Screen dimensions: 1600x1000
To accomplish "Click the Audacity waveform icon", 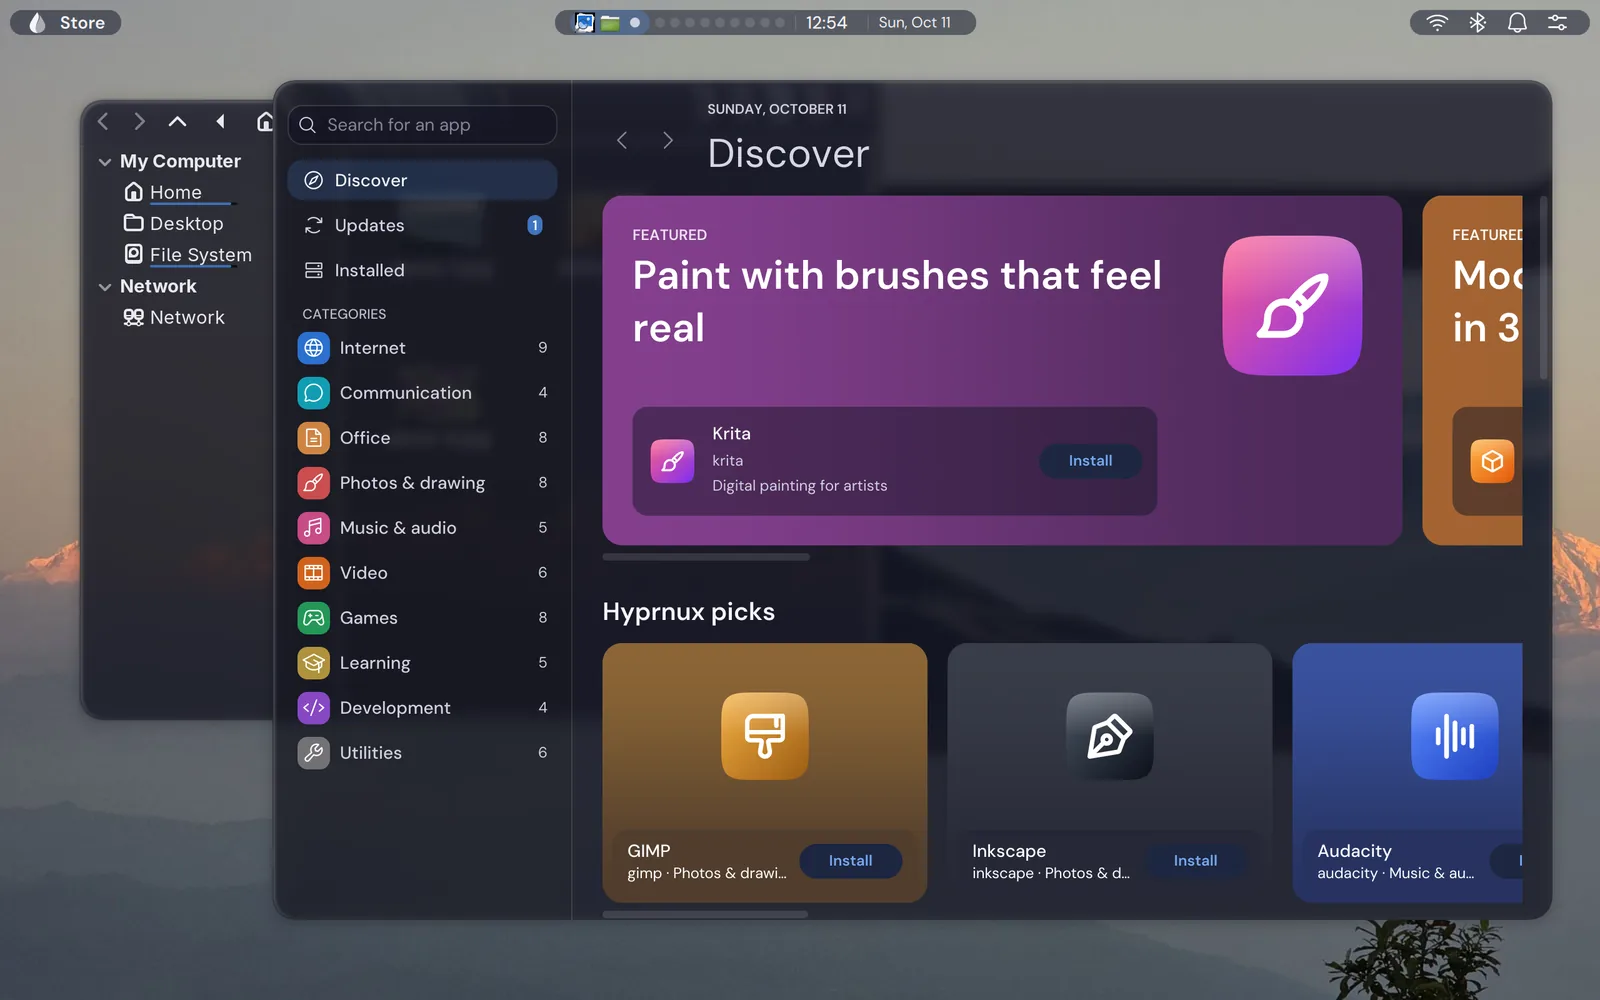I will [x=1455, y=736].
